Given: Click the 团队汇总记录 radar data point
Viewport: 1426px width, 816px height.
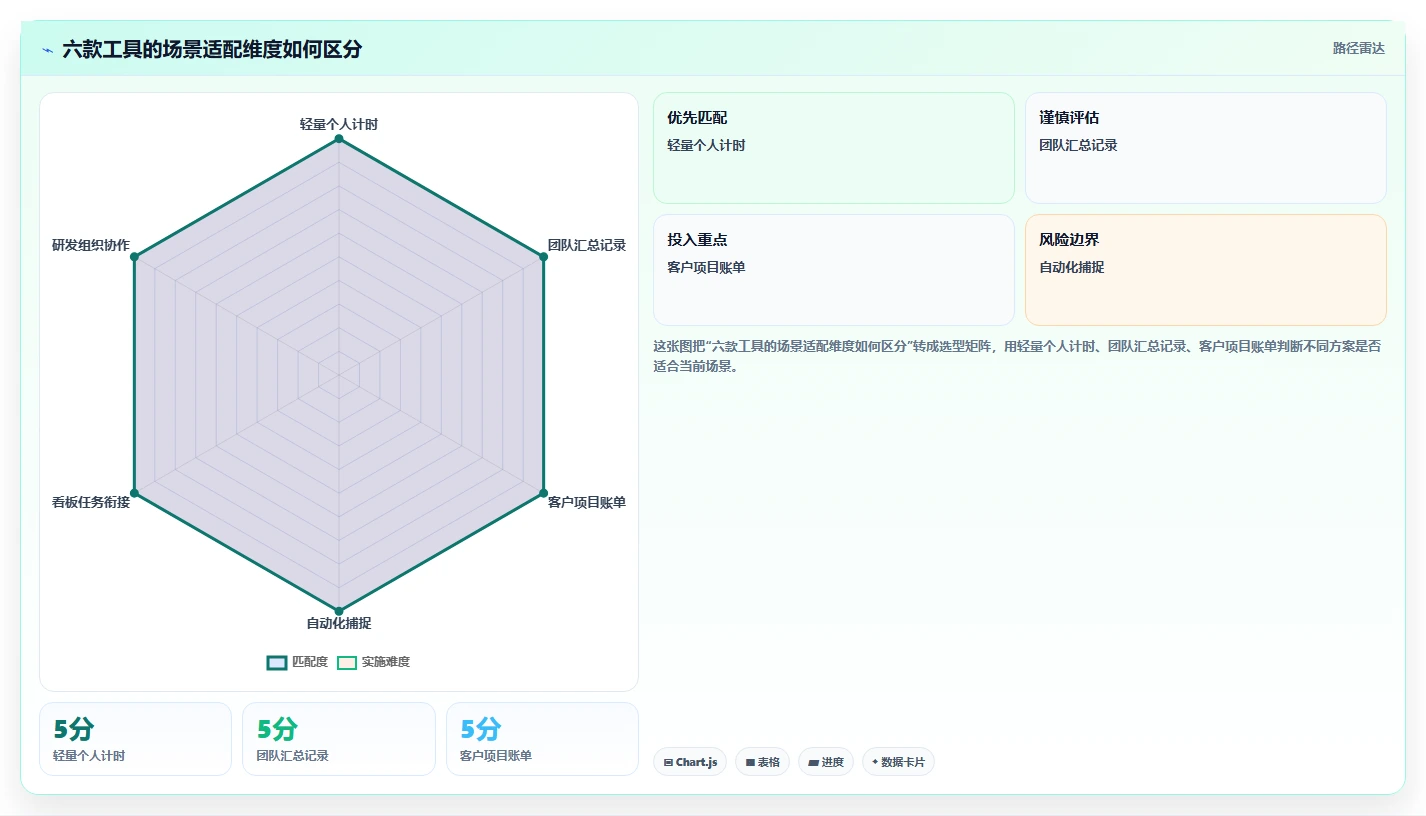Looking at the screenshot, I should (543, 257).
